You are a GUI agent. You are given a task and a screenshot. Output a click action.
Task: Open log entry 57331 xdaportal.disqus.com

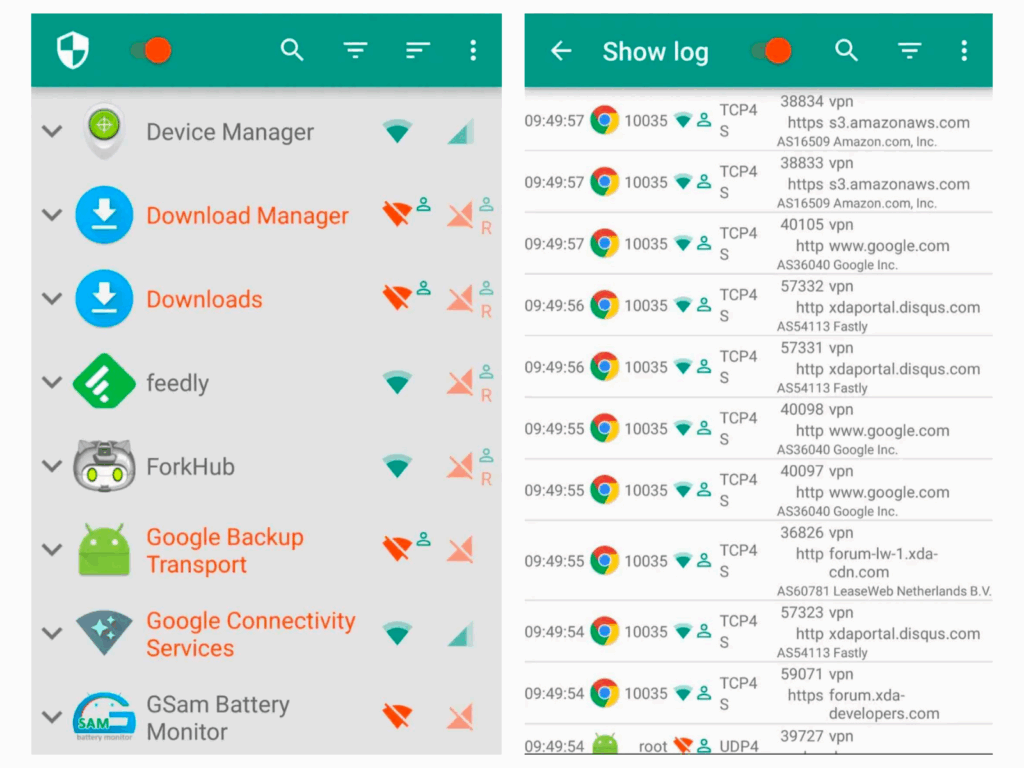click(758, 366)
